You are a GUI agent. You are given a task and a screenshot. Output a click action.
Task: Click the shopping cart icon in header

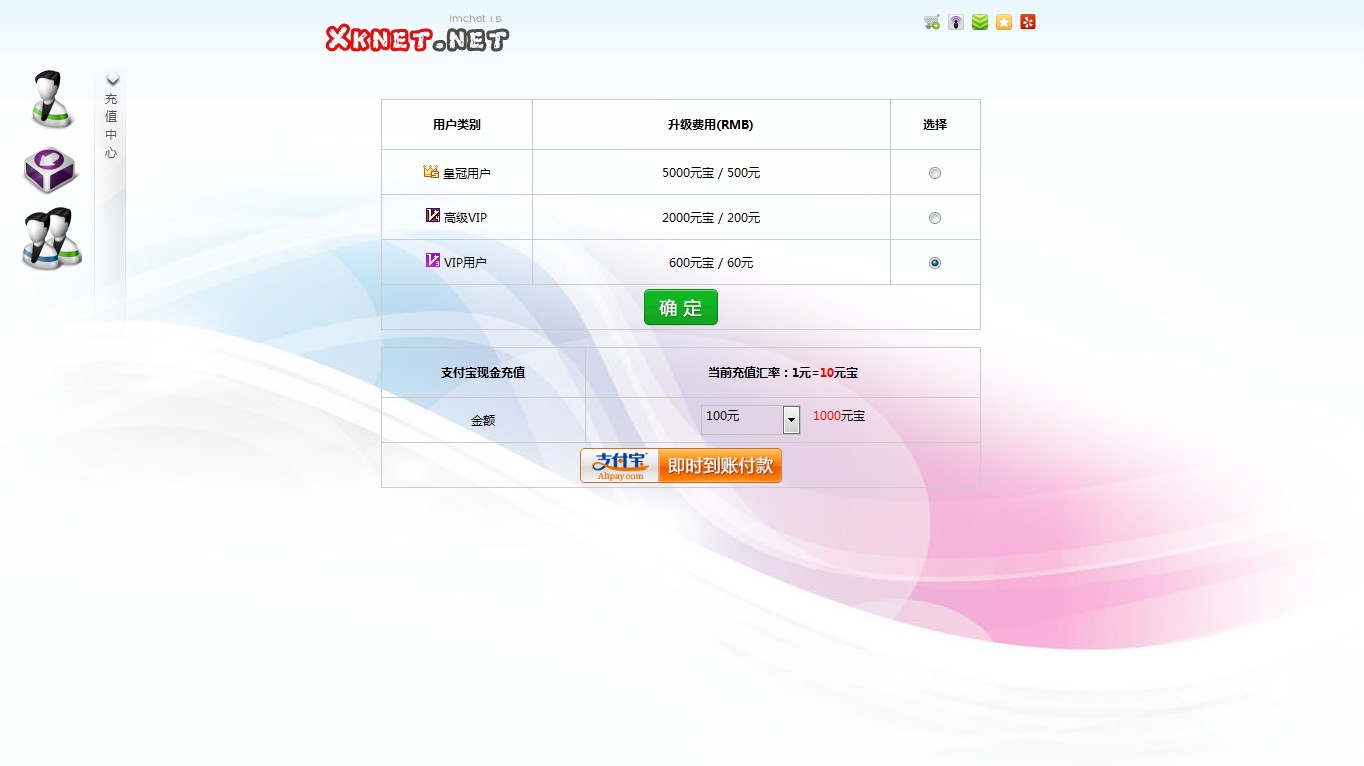click(932, 22)
